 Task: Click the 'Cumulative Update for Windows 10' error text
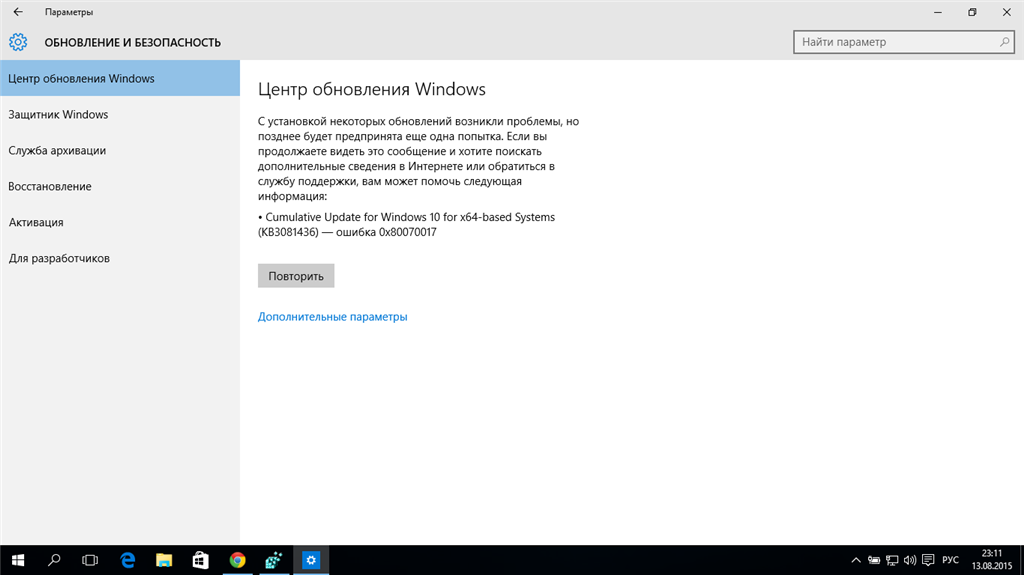pyautogui.click(x=406, y=224)
